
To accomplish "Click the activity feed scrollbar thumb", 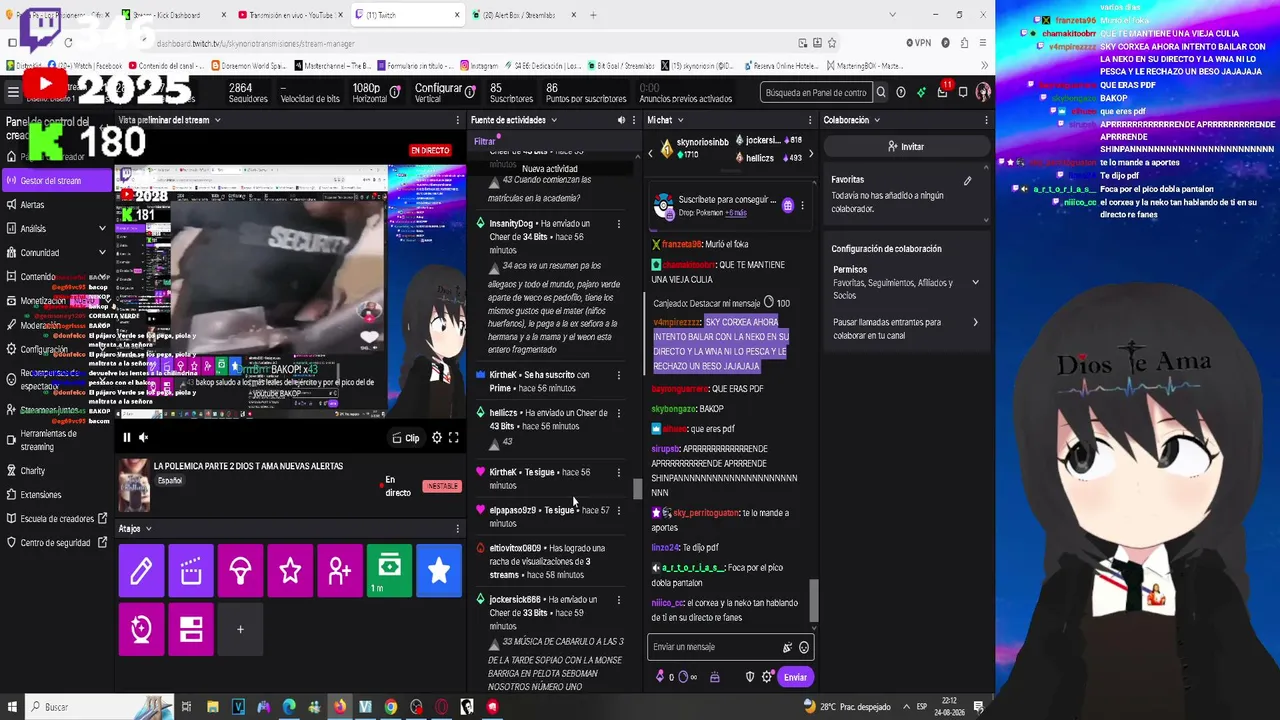I will tap(637, 489).
